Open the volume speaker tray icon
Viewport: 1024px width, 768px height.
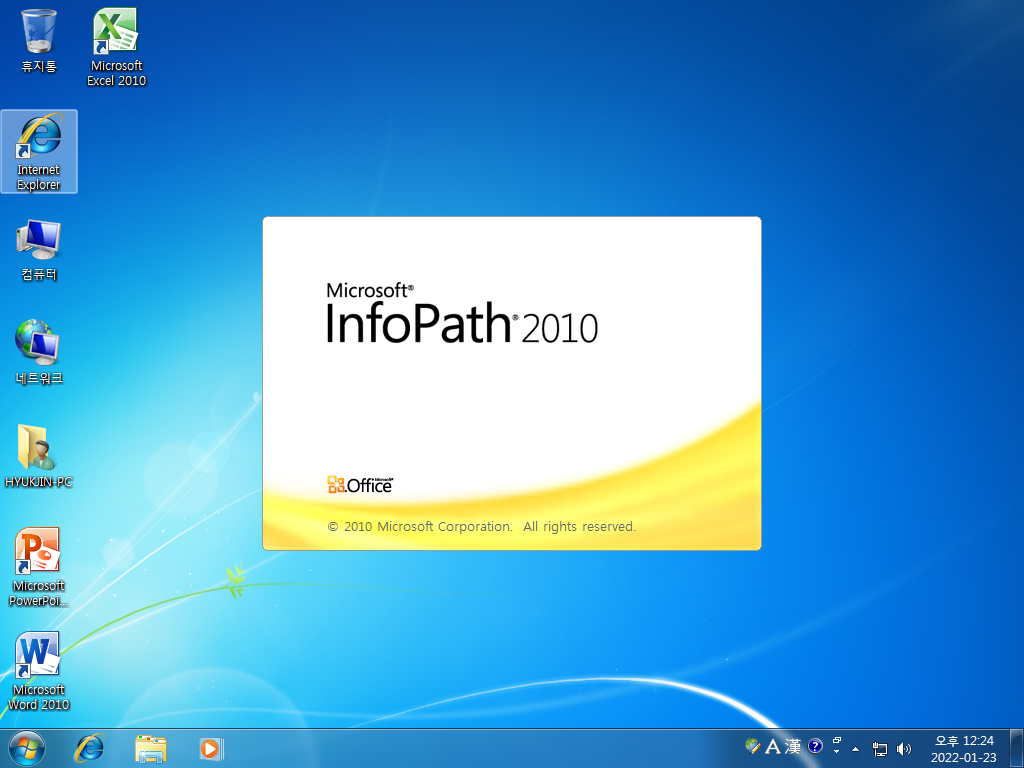coord(904,749)
